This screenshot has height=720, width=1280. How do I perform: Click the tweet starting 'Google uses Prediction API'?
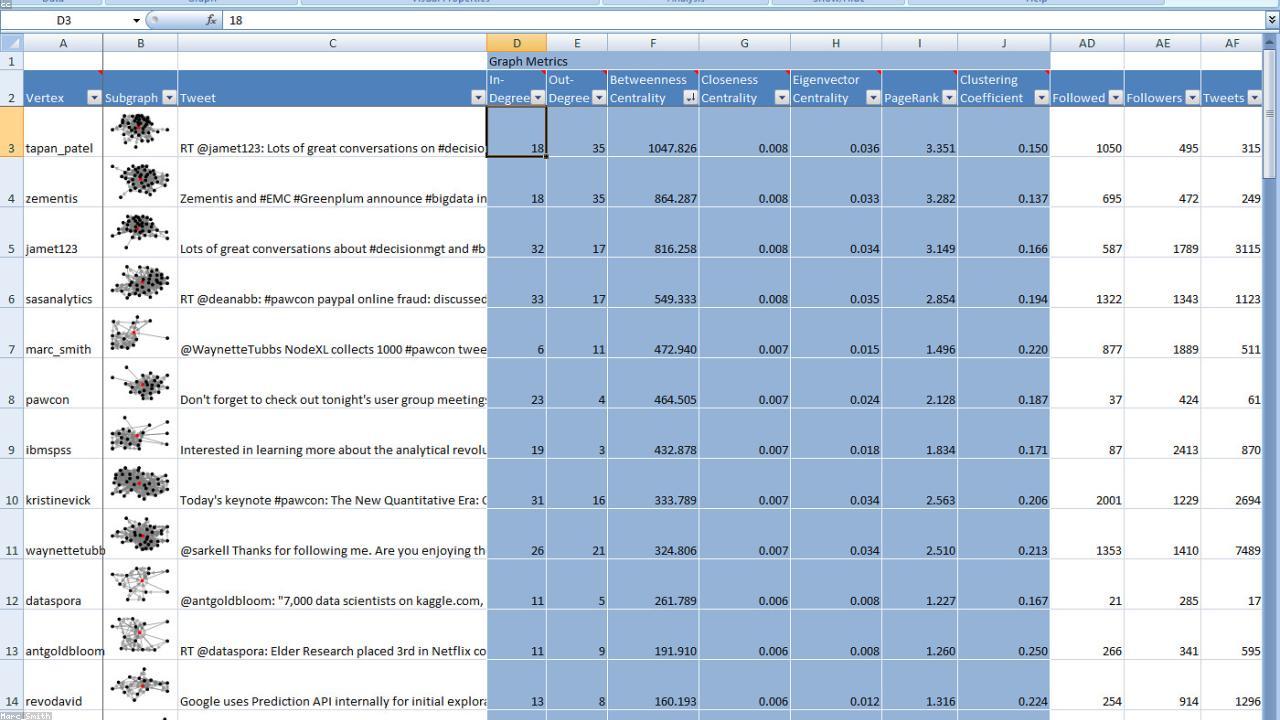click(332, 685)
